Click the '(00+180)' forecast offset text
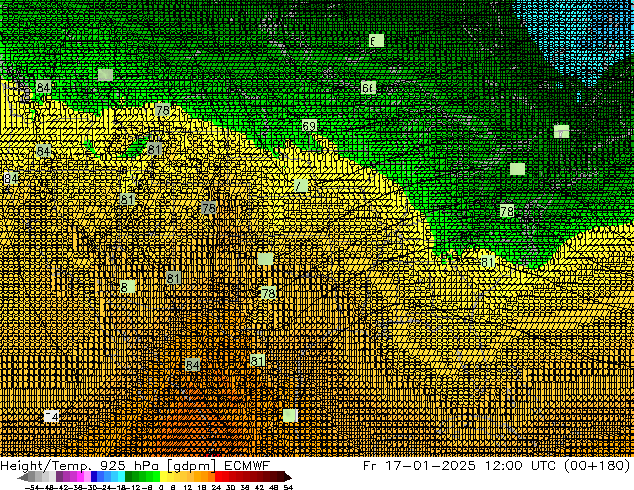This screenshot has height=490, width=634. coord(597,465)
